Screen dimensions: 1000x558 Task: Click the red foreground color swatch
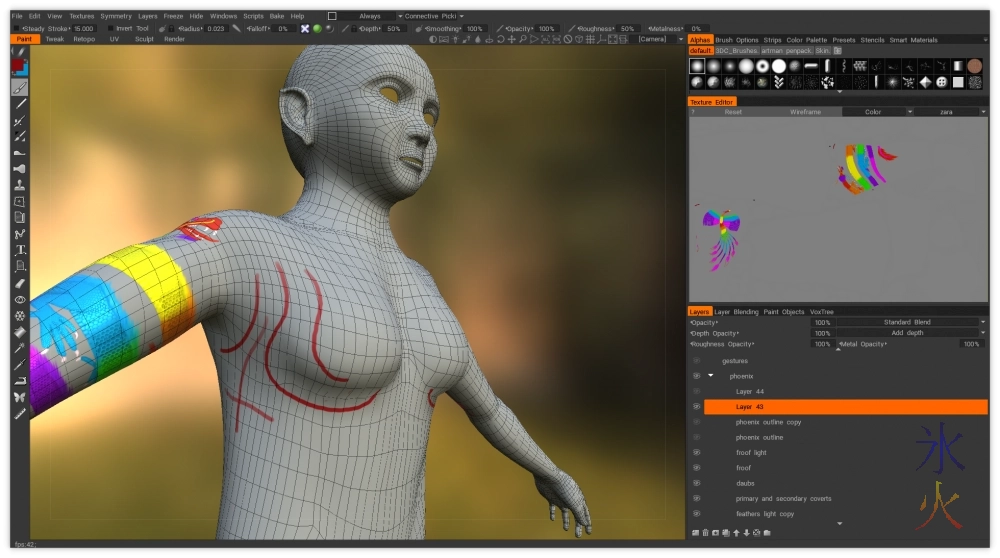pos(17,64)
